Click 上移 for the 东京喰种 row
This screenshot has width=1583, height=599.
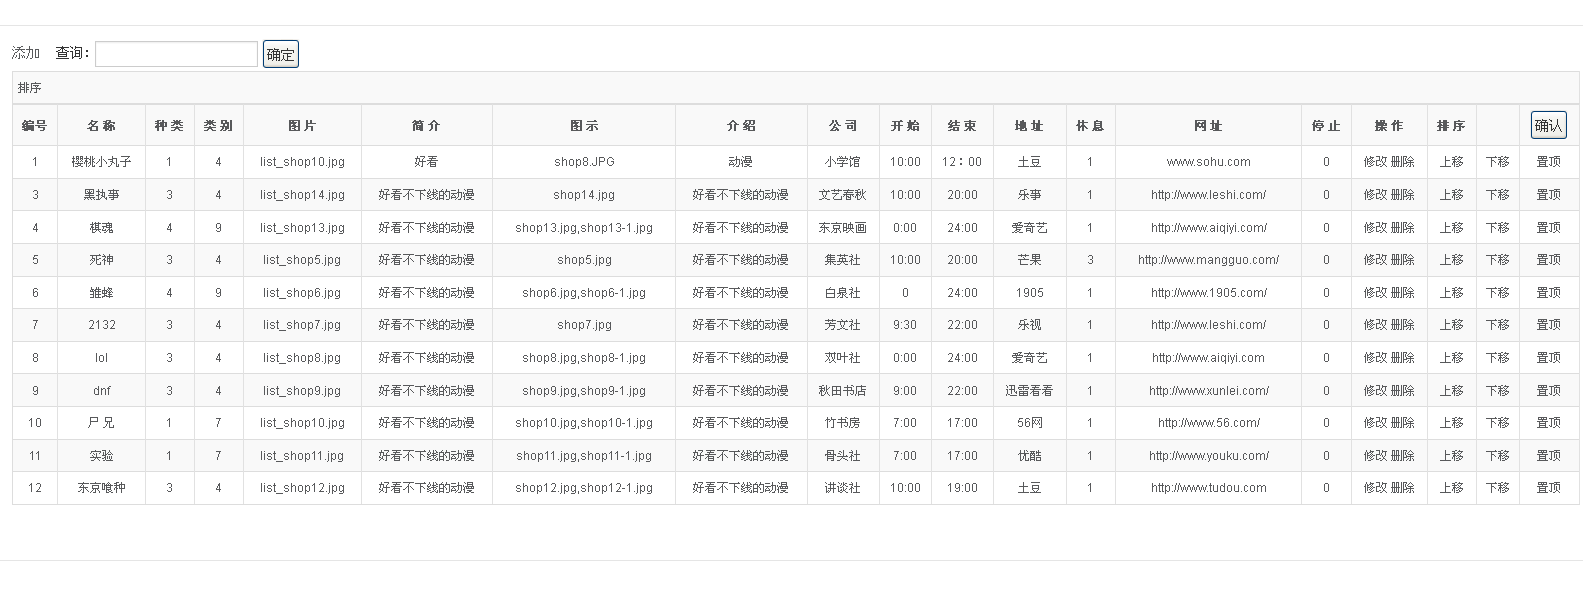click(x=1451, y=488)
